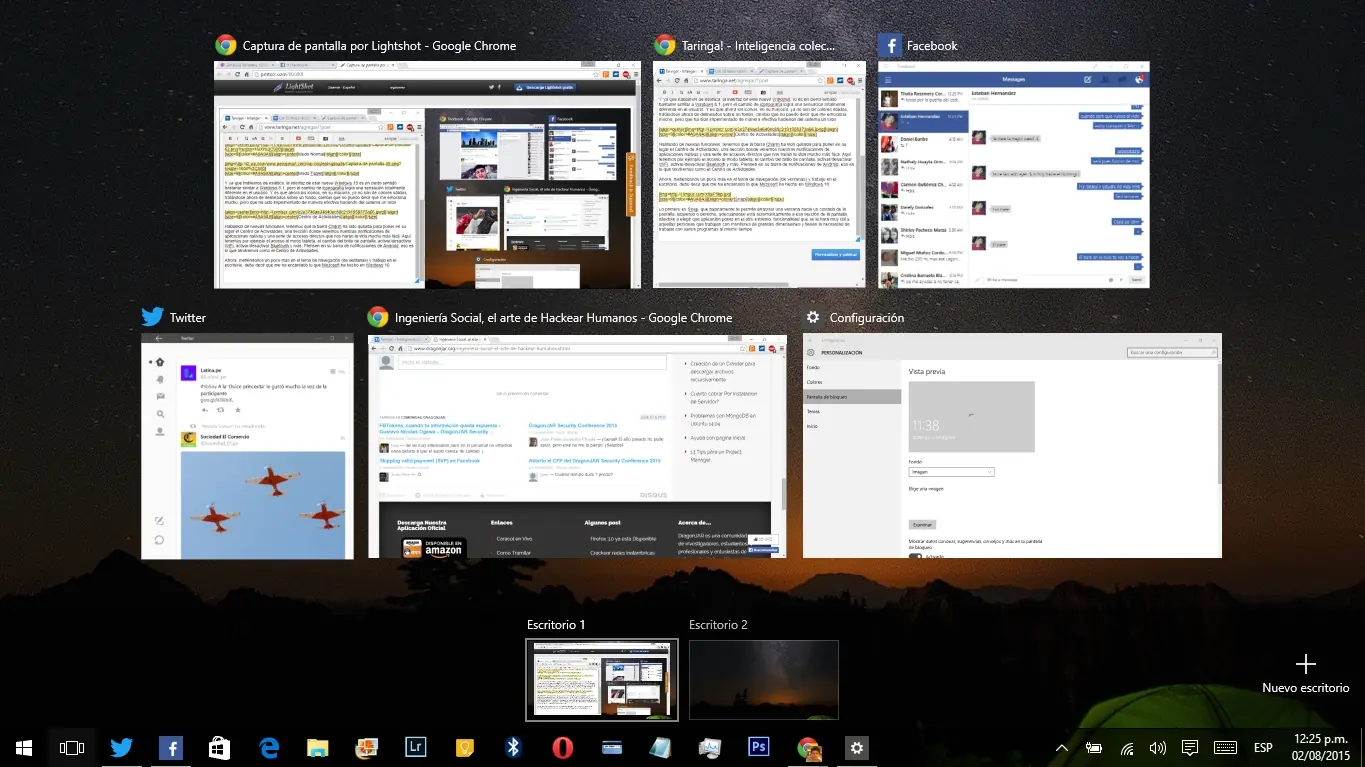Viewport: 1365px width, 767px height.
Task: Open Settings gear on the taskbar
Action: pyautogui.click(x=856, y=747)
